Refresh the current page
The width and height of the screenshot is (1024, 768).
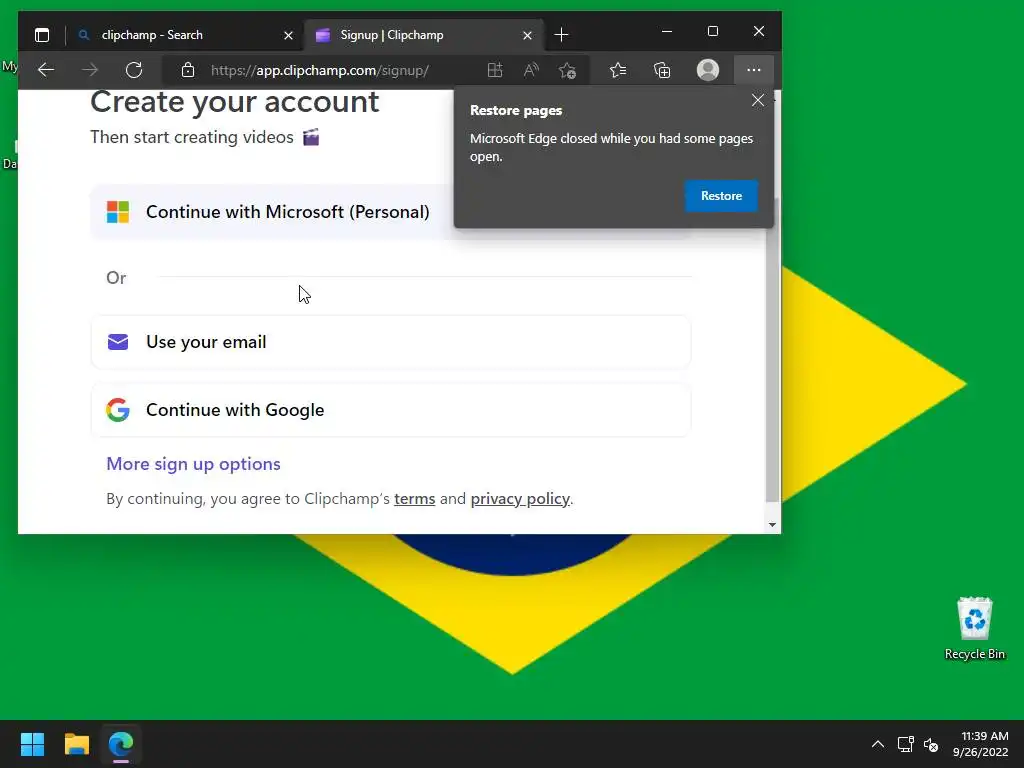click(x=134, y=70)
